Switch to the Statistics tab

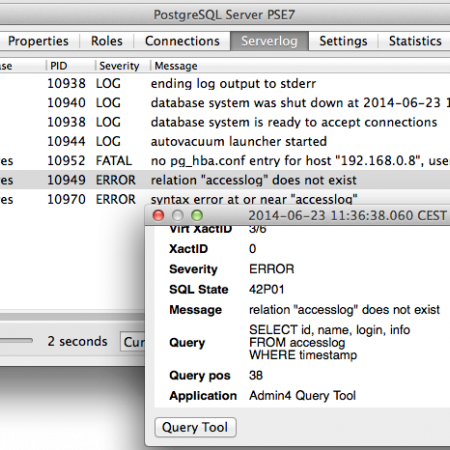(x=415, y=41)
